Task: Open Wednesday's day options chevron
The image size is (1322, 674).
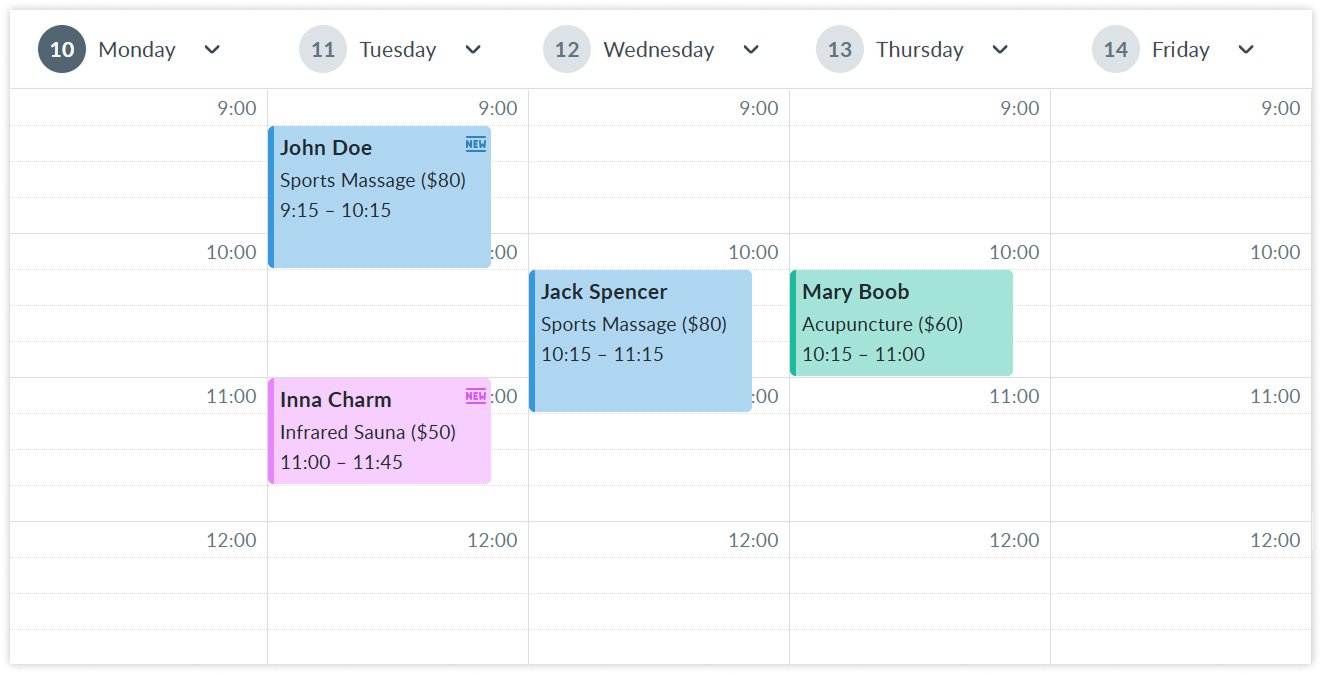Action: [752, 48]
